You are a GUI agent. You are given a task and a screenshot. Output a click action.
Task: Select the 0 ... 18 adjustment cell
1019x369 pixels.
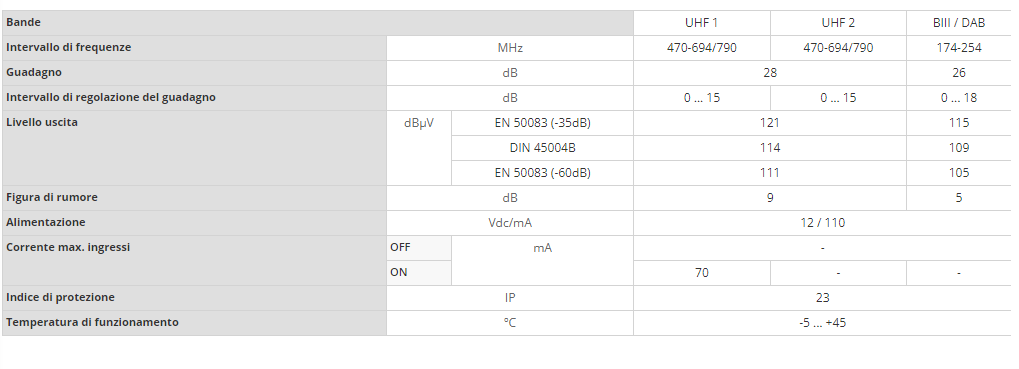pyautogui.click(x=959, y=97)
